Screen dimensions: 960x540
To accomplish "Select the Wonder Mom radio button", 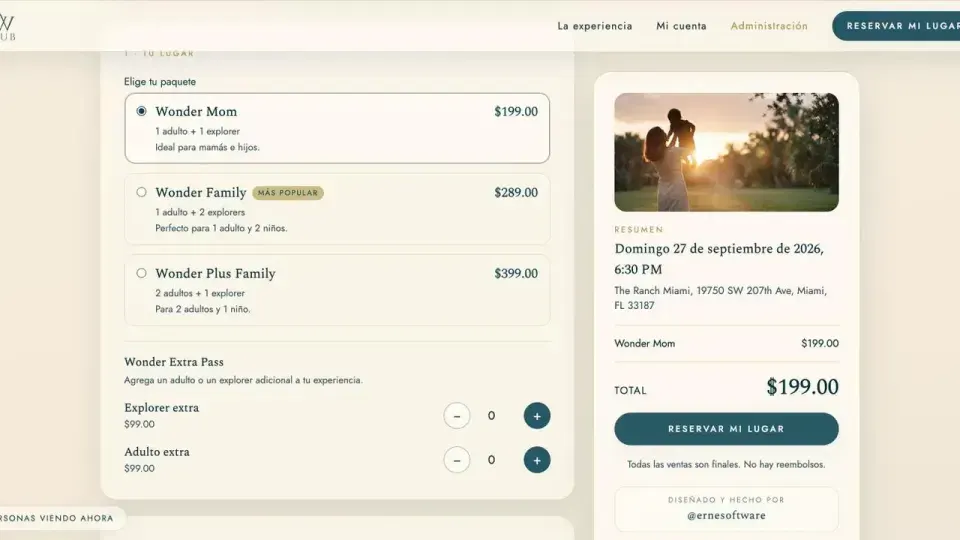I will click(141, 111).
